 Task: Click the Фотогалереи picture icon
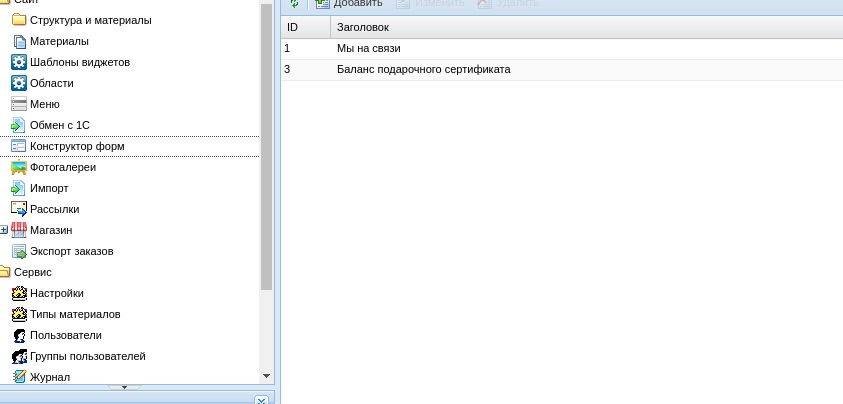pyautogui.click(x=18, y=167)
